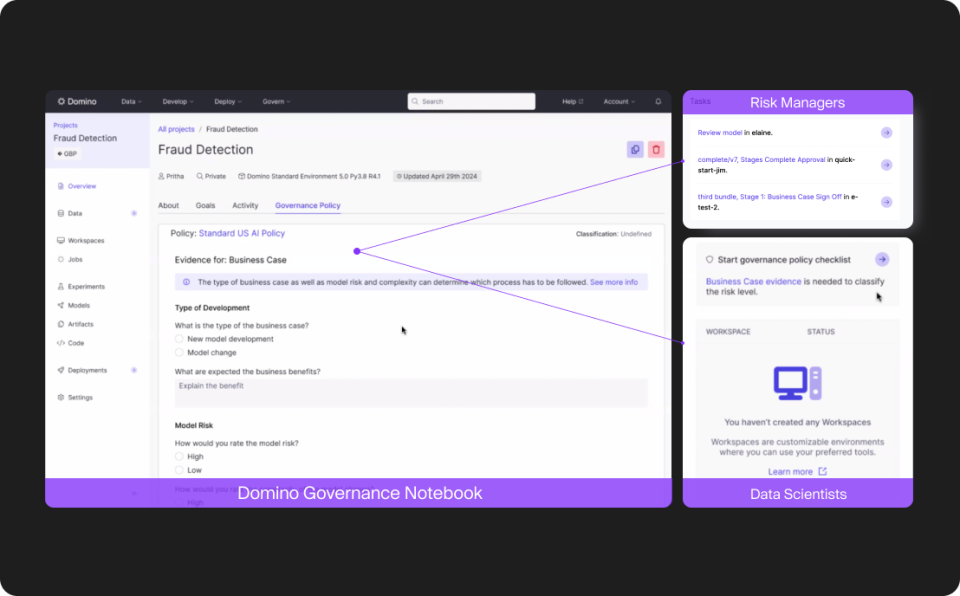Open Experiments in the sidebar
Viewport: 960px width, 596px height.
[81, 287]
